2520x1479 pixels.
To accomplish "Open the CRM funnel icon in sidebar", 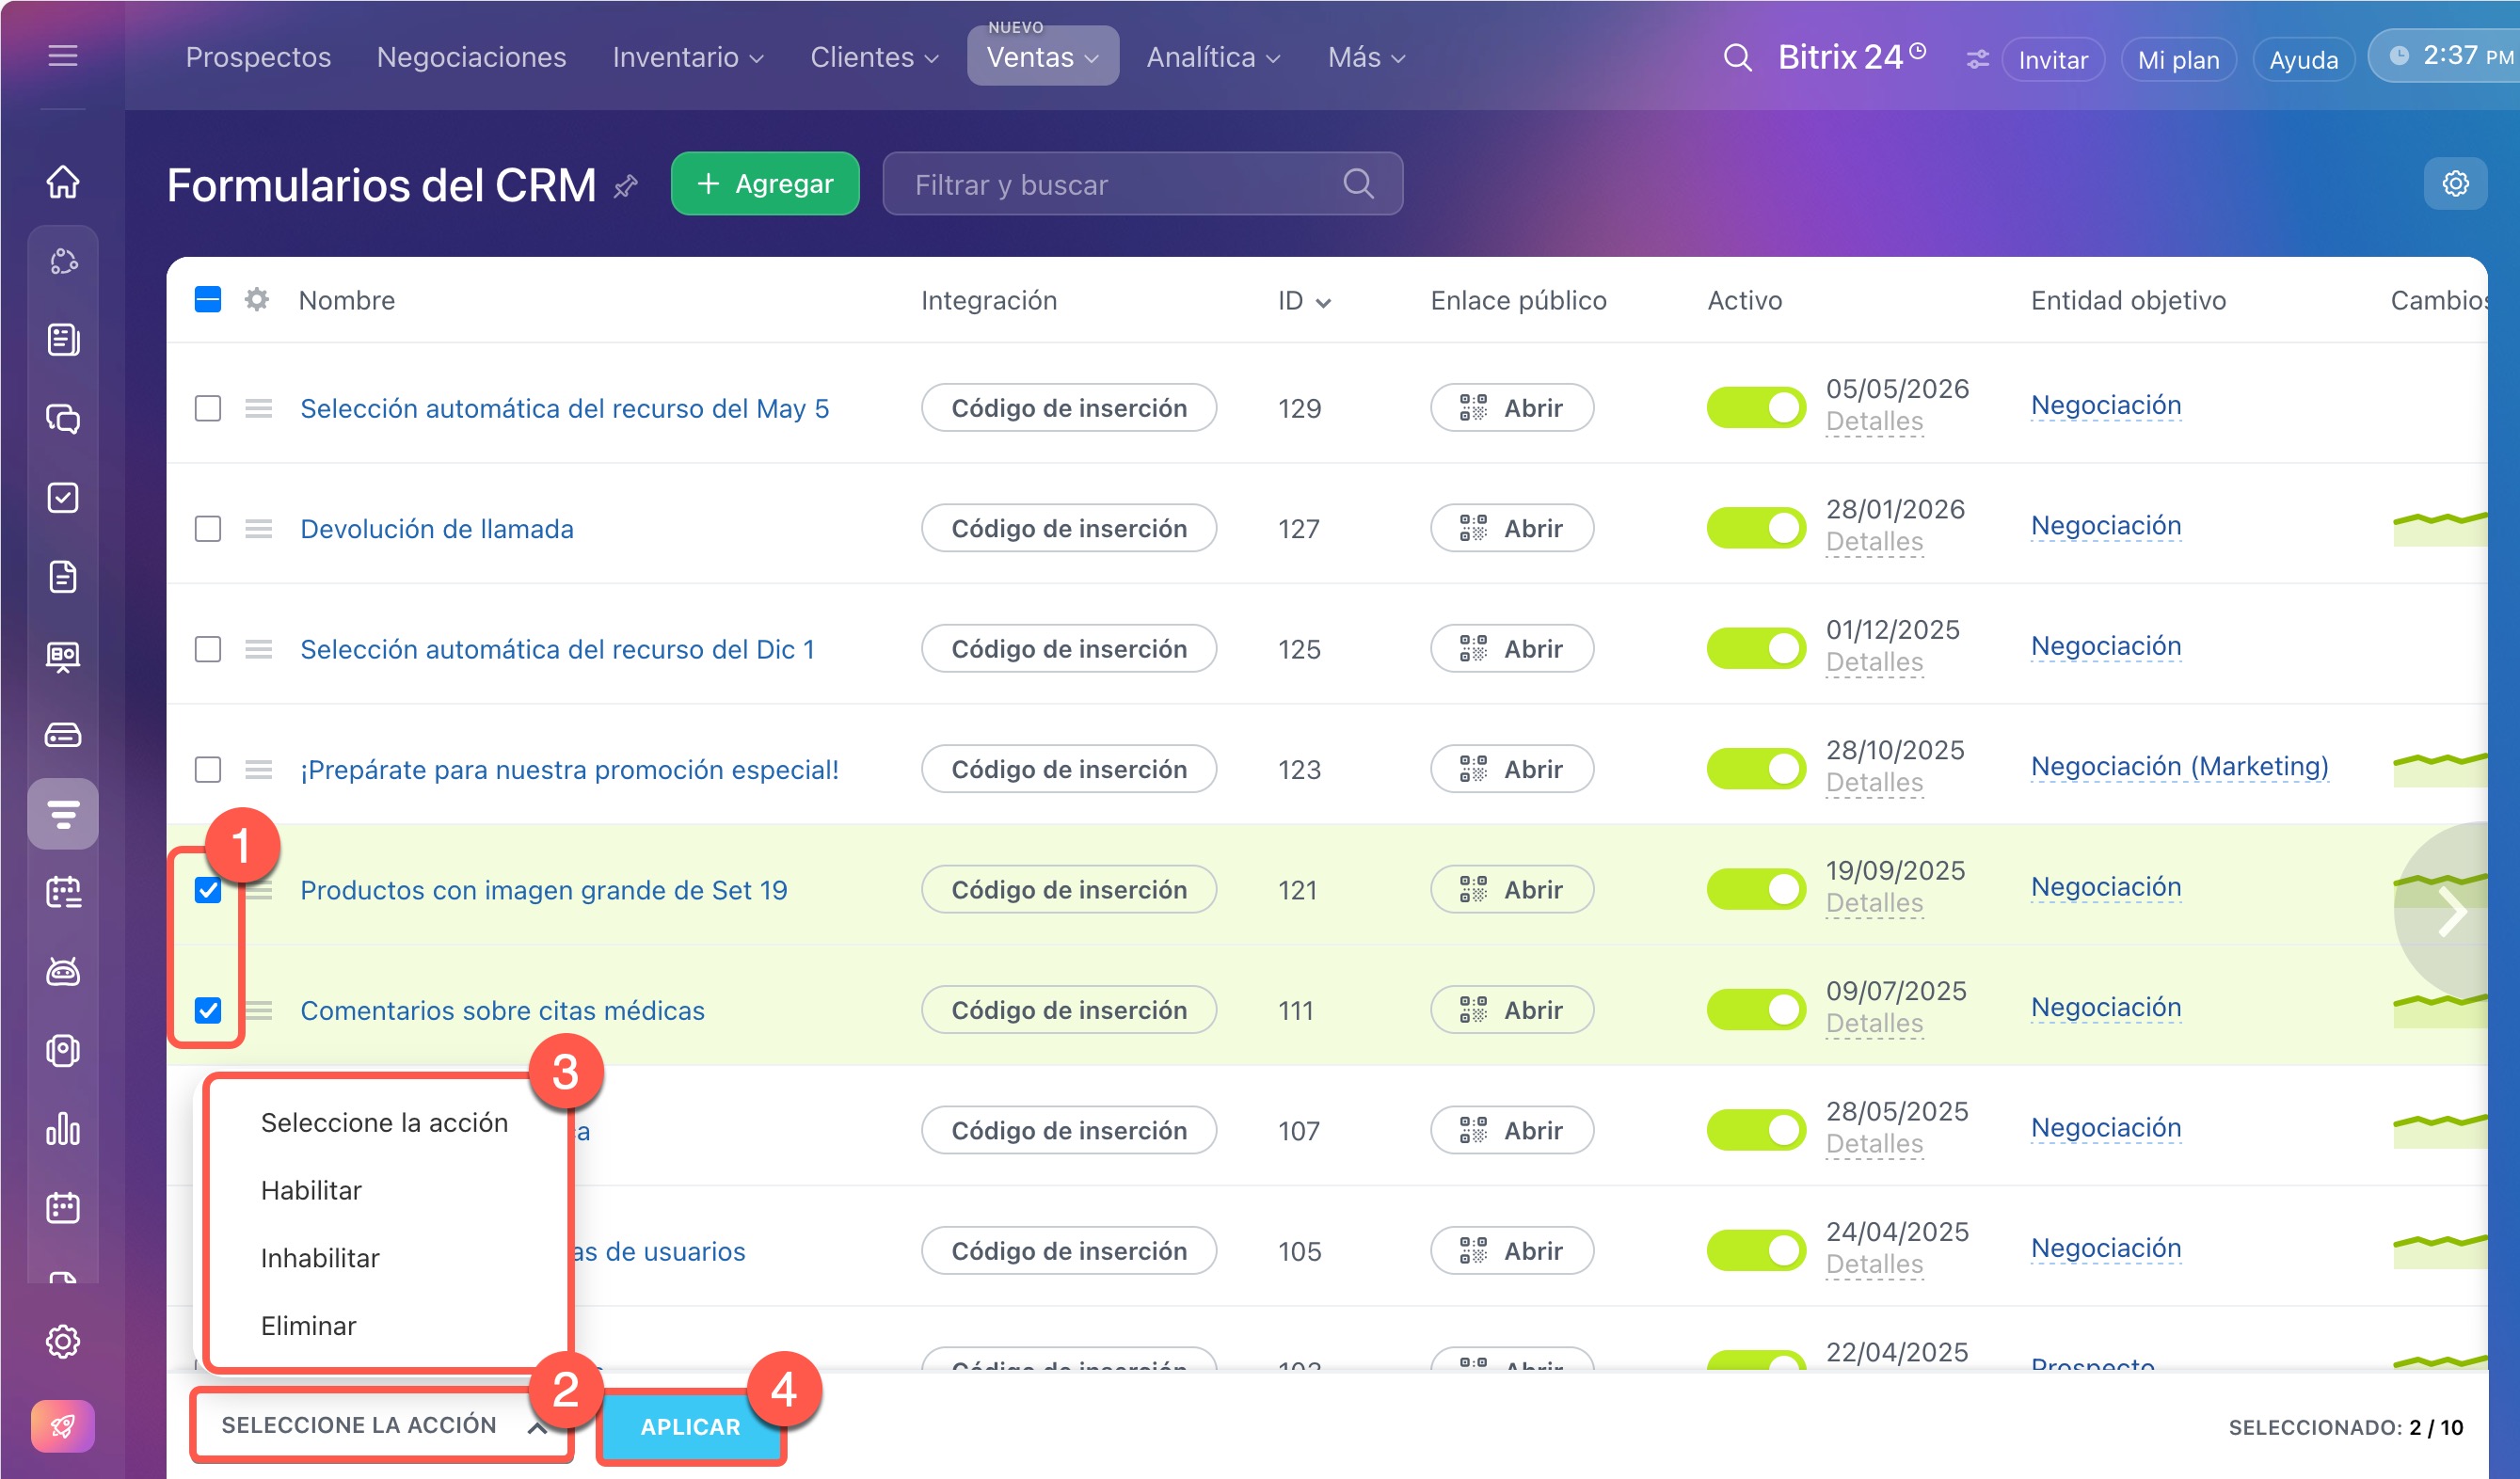I will [62, 814].
